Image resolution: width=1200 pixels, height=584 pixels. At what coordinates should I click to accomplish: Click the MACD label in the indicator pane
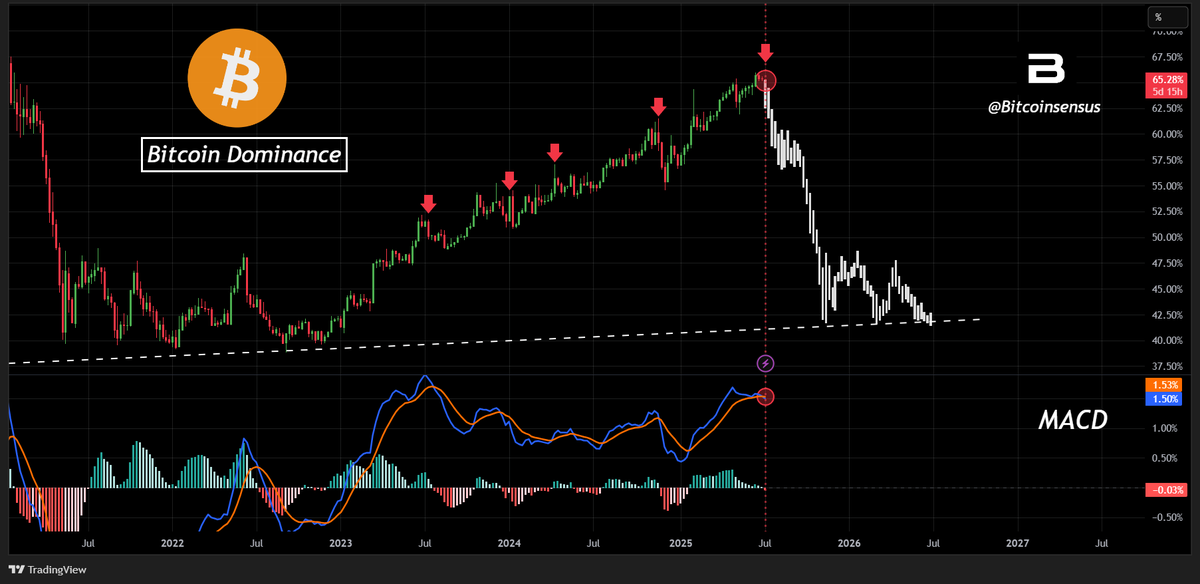pyautogui.click(x=1073, y=420)
